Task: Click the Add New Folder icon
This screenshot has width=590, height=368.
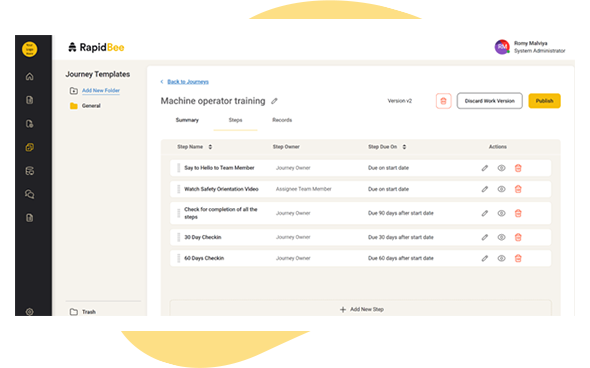Action: click(x=74, y=91)
